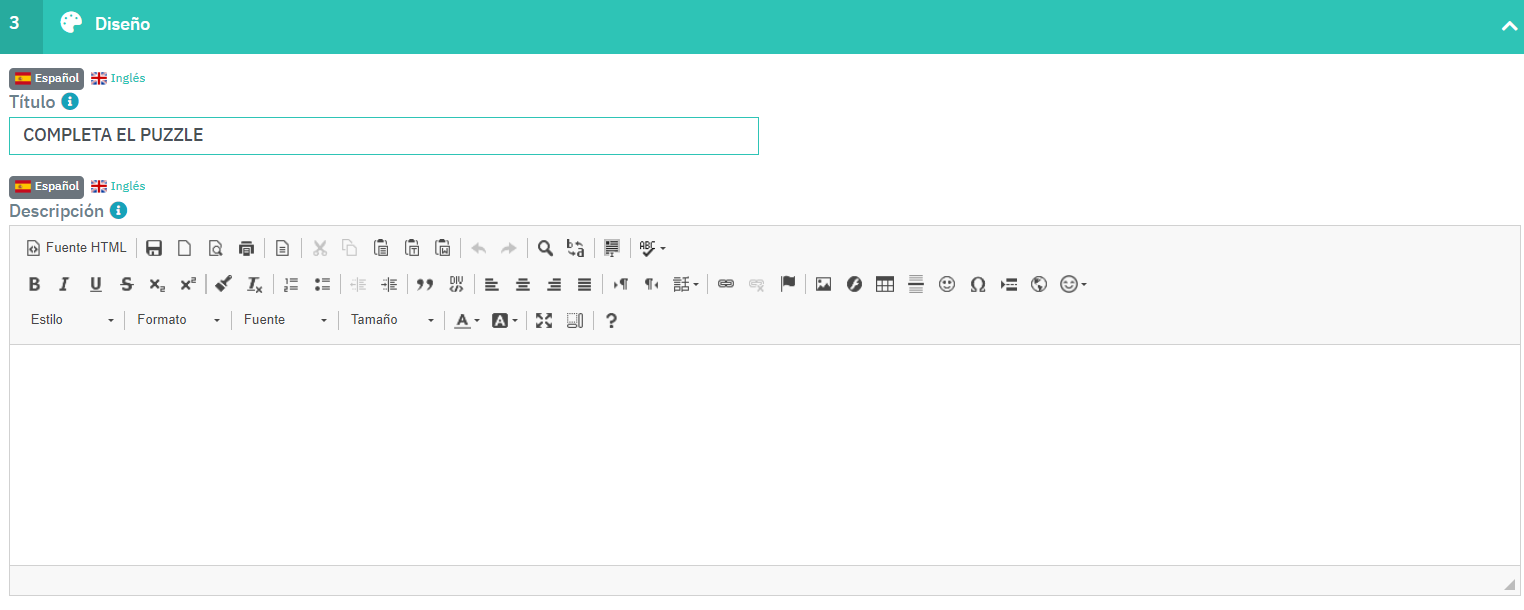
Task: Insert a numbered list
Action: [x=292, y=284]
